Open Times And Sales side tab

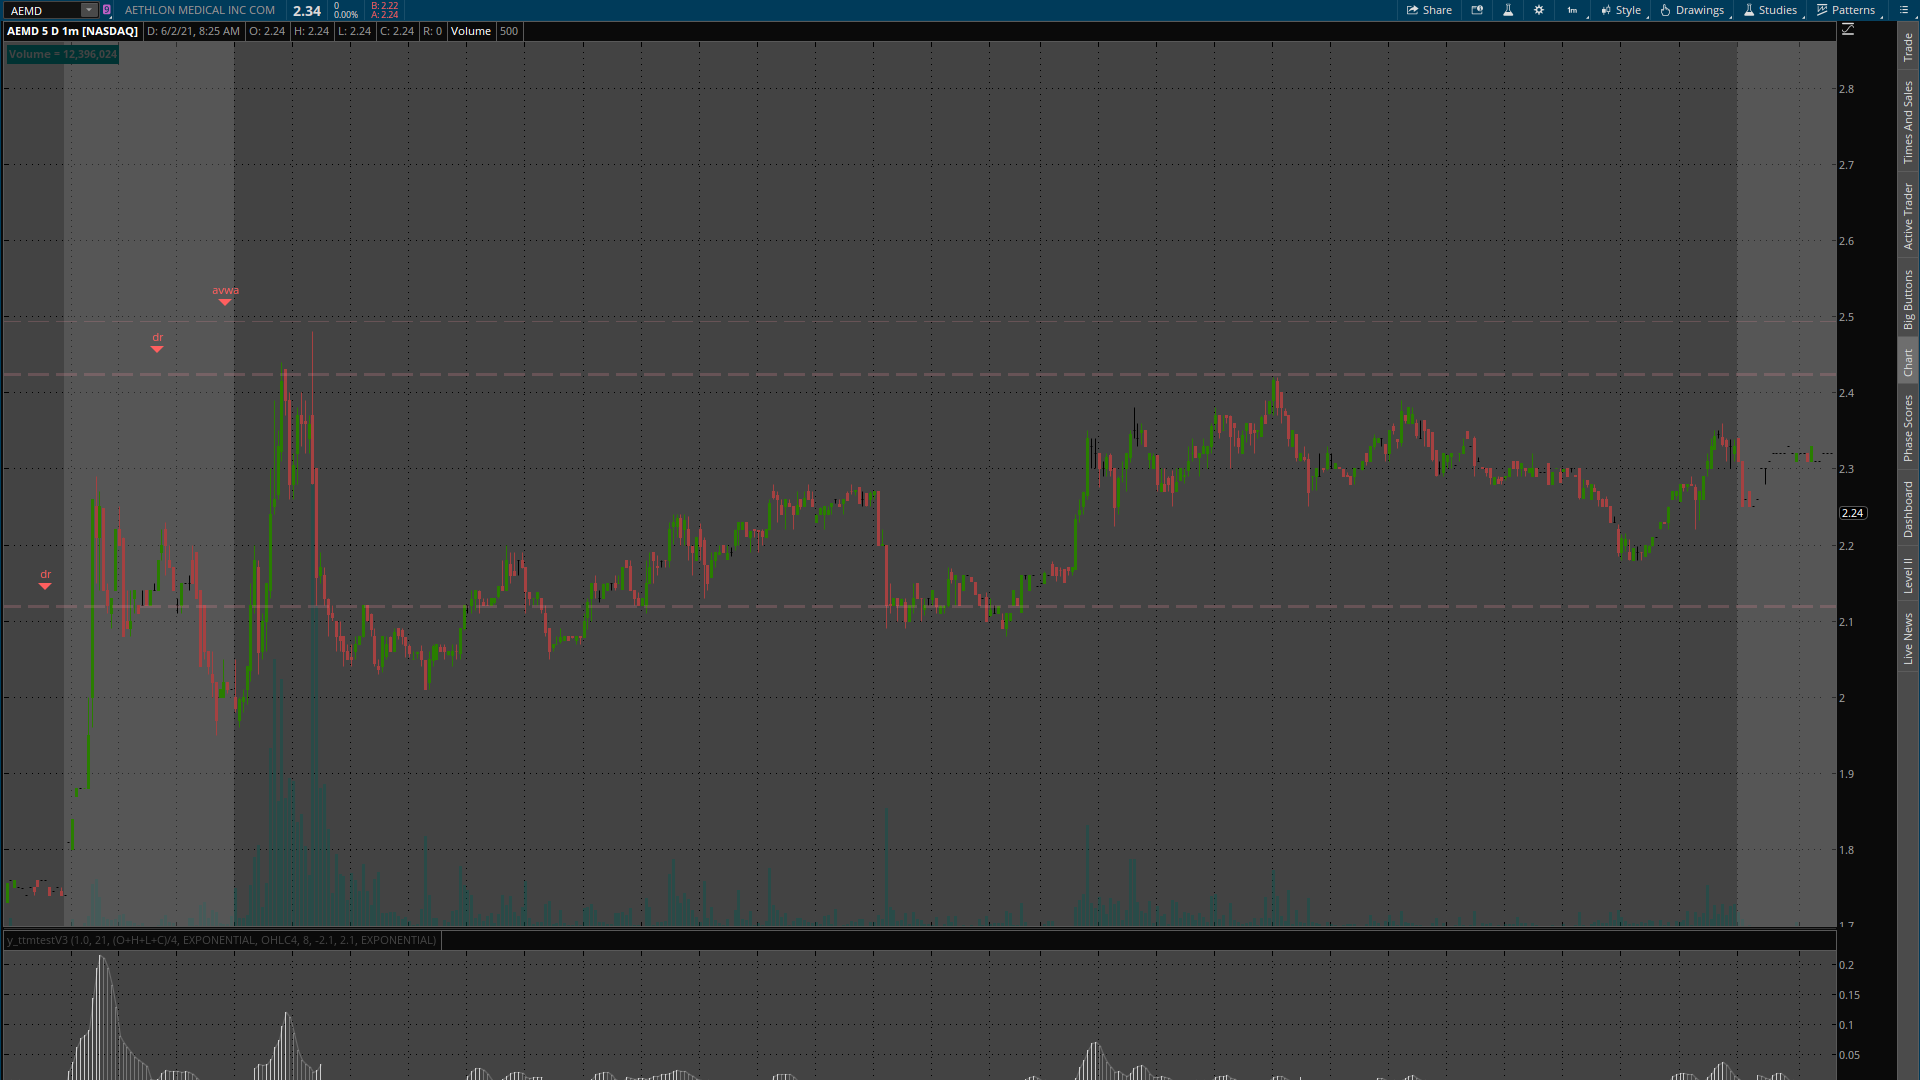1908,123
